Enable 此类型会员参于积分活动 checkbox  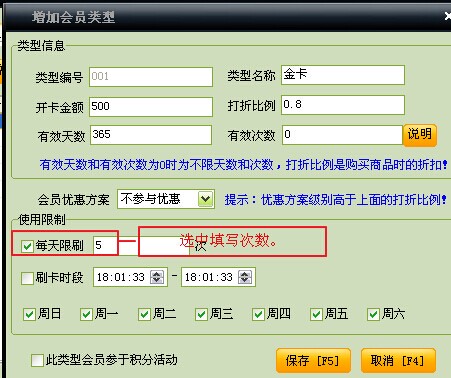click(x=37, y=360)
